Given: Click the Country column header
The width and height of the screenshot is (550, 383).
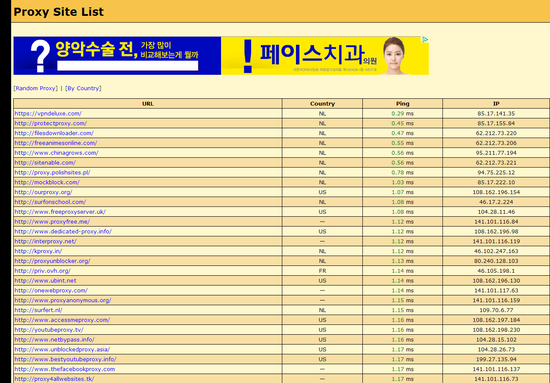Looking at the screenshot, I should point(322,104).
